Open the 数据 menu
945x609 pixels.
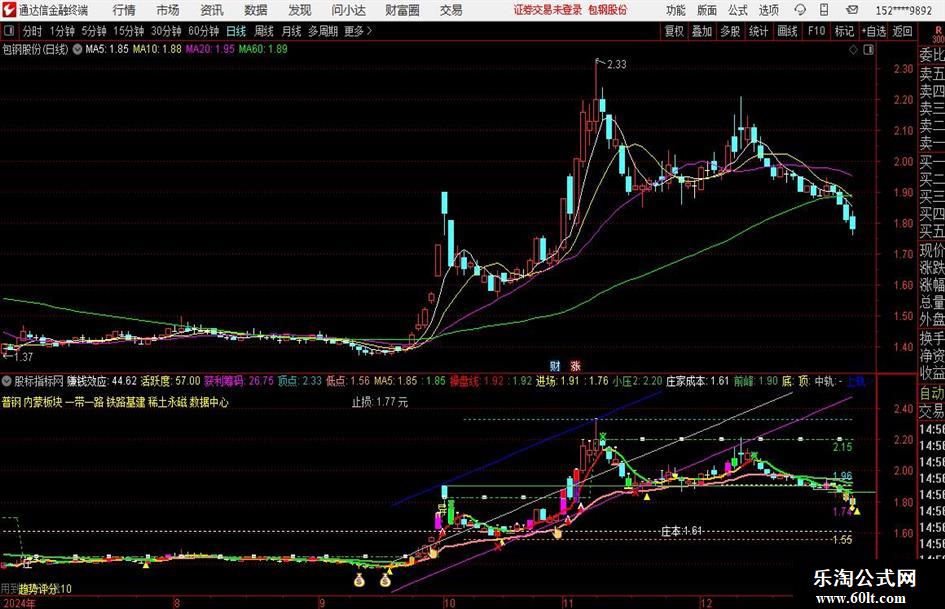(x=256, y=10)
